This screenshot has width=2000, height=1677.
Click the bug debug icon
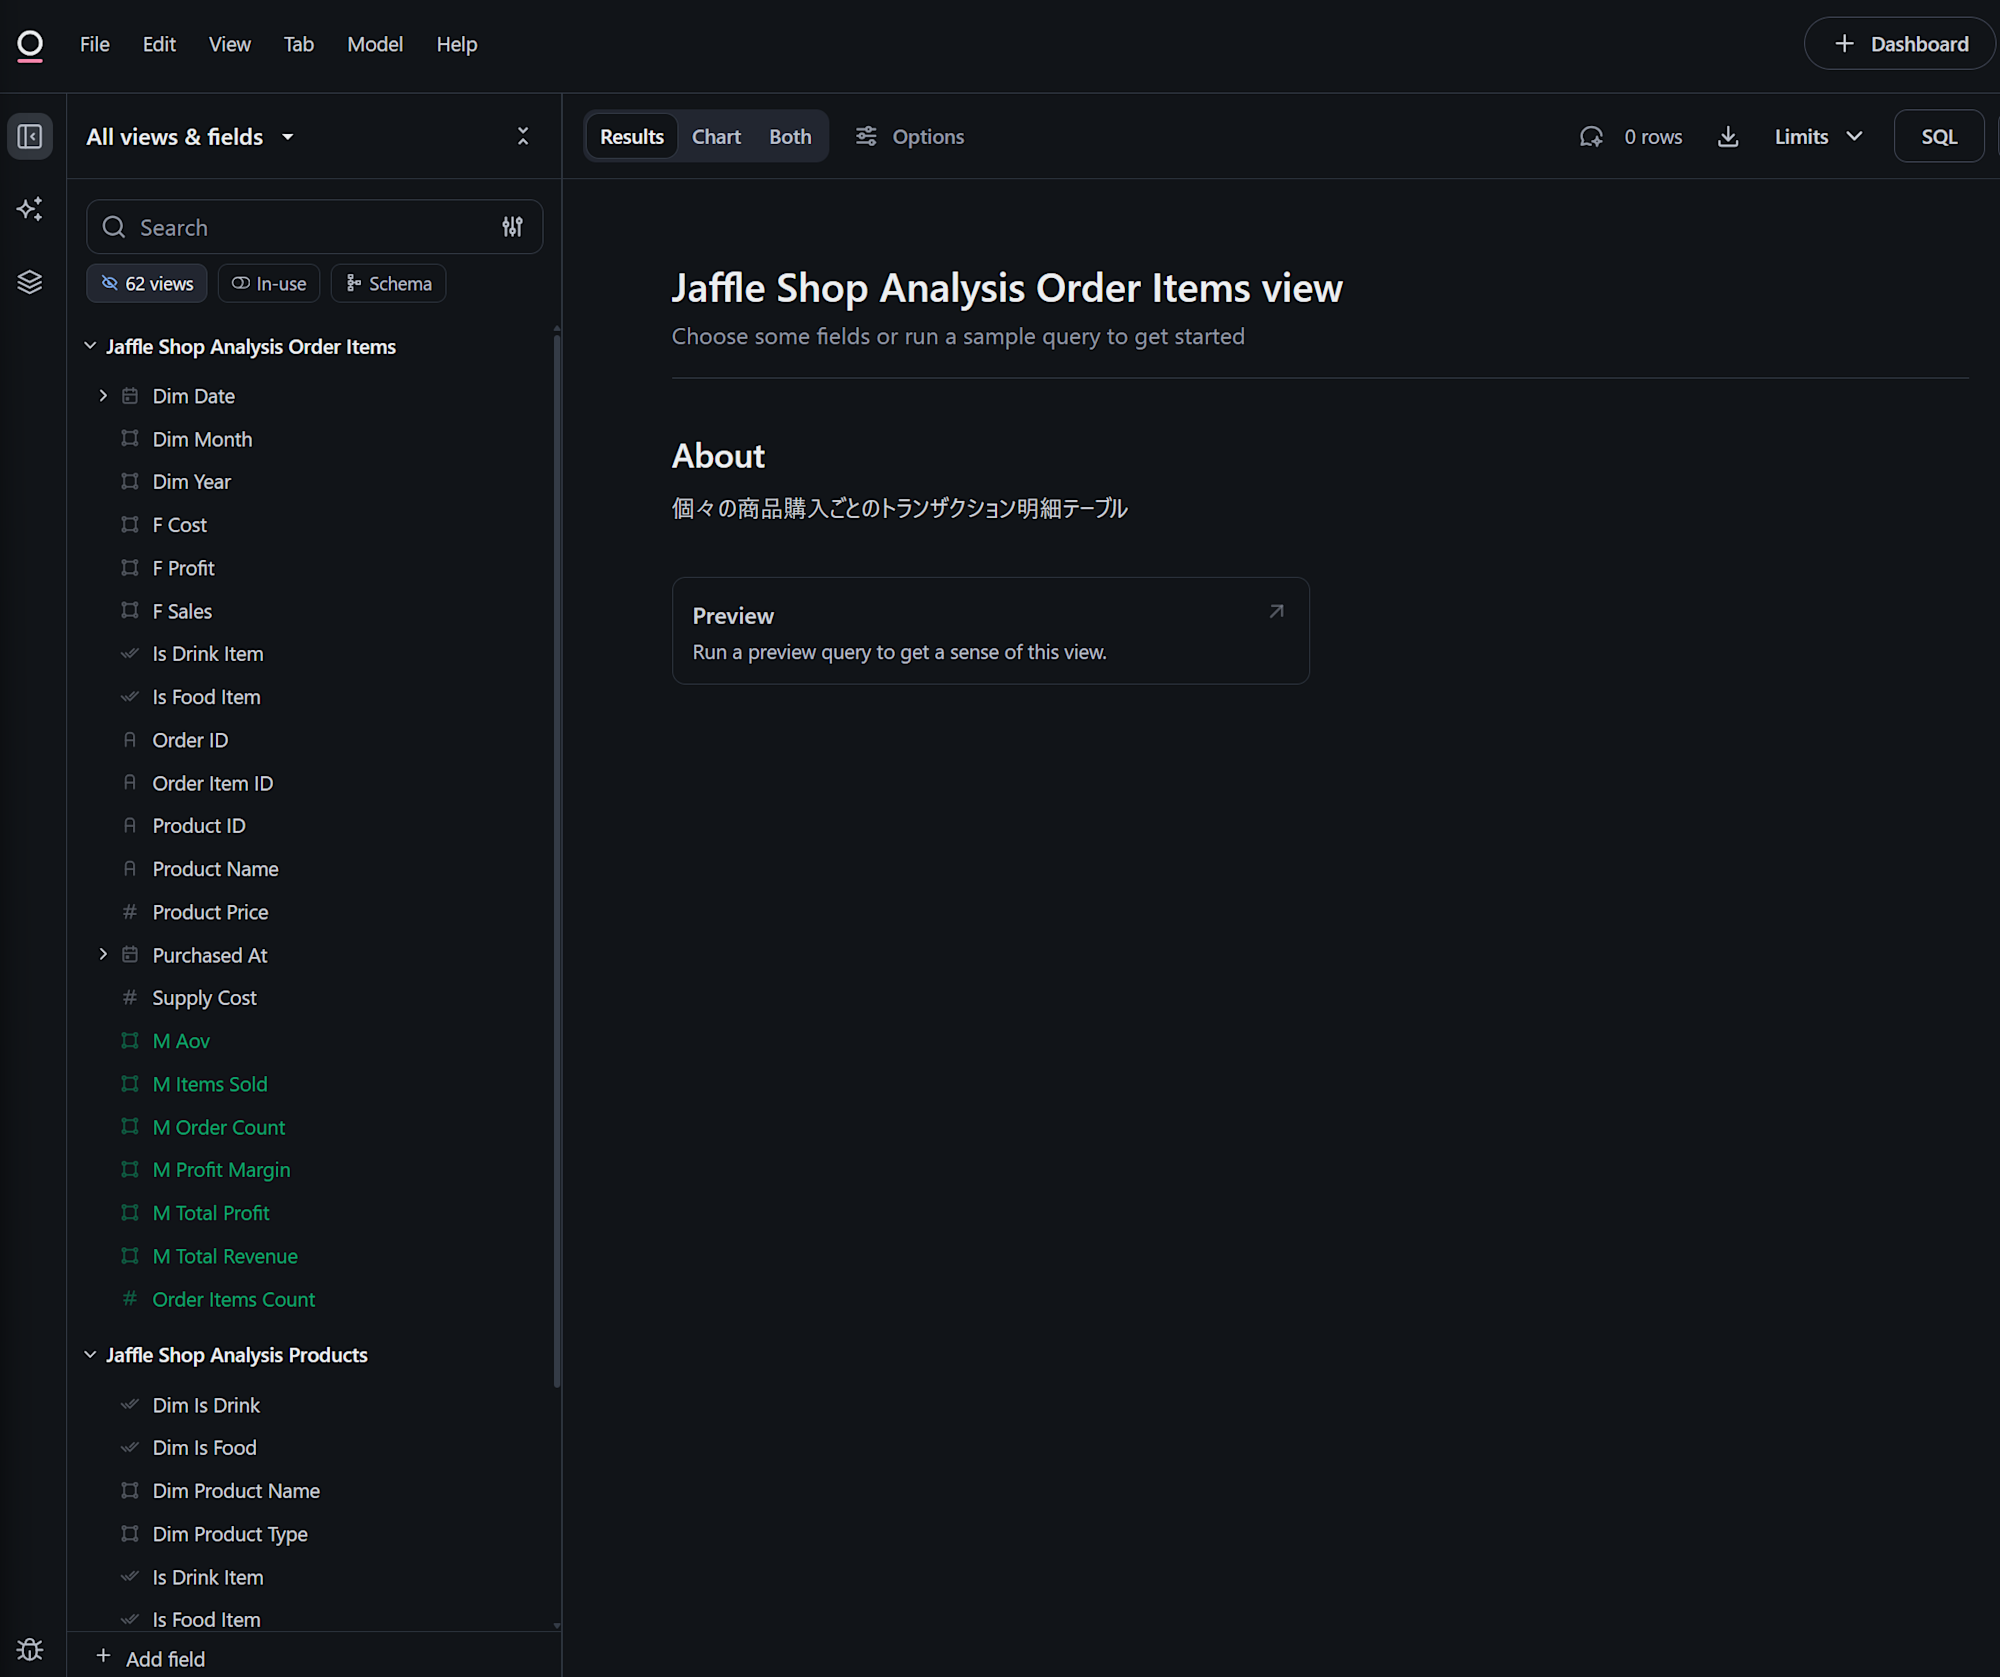pos(30,1649)
